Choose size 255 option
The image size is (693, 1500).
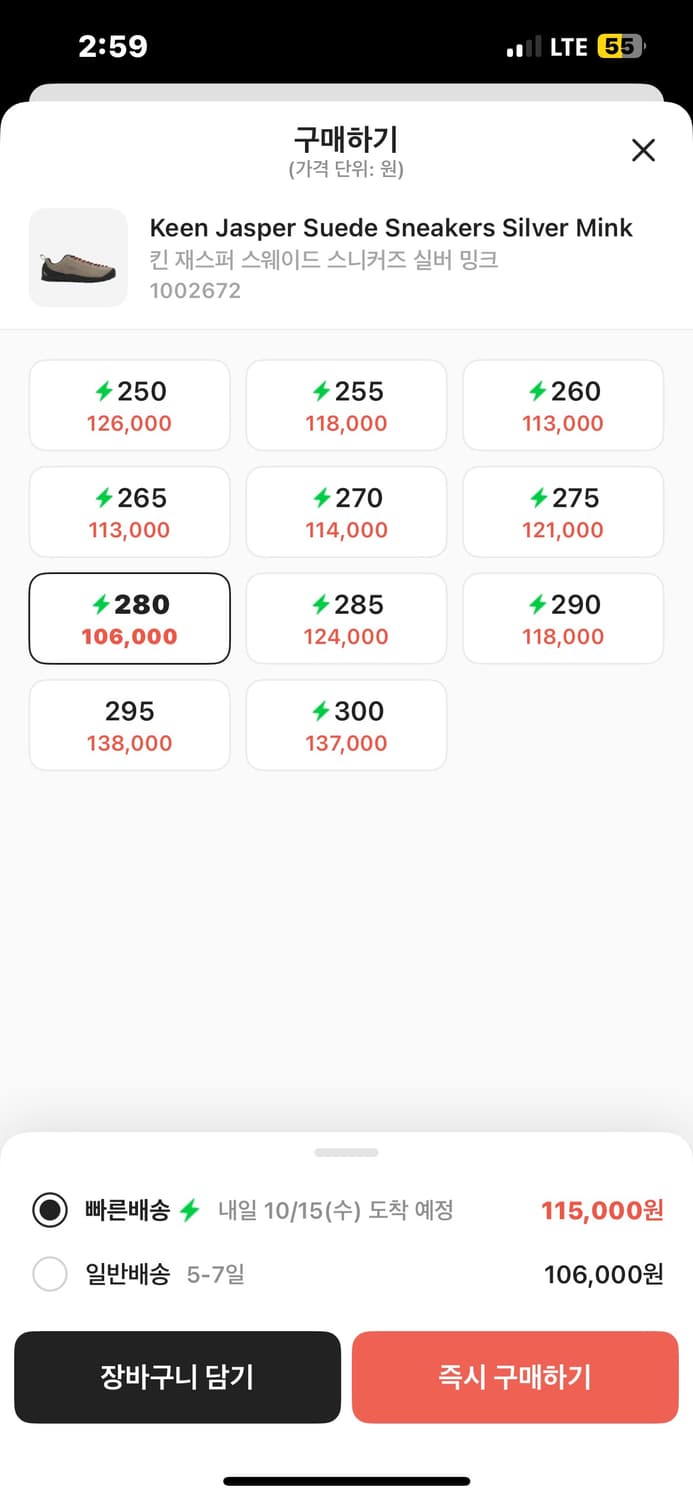(x=346, y=406)
